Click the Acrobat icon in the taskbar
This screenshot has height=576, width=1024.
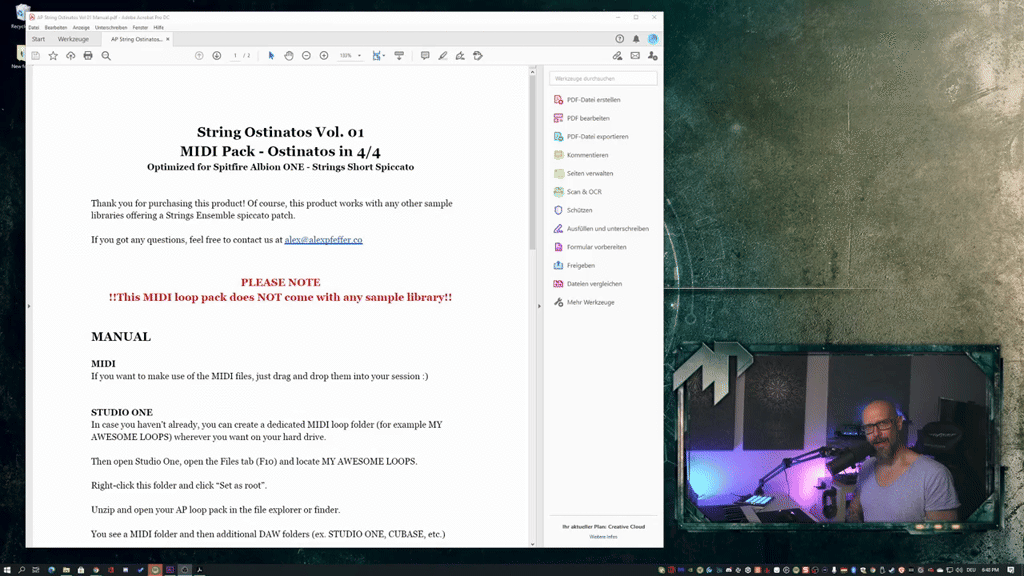pos(199,570)
